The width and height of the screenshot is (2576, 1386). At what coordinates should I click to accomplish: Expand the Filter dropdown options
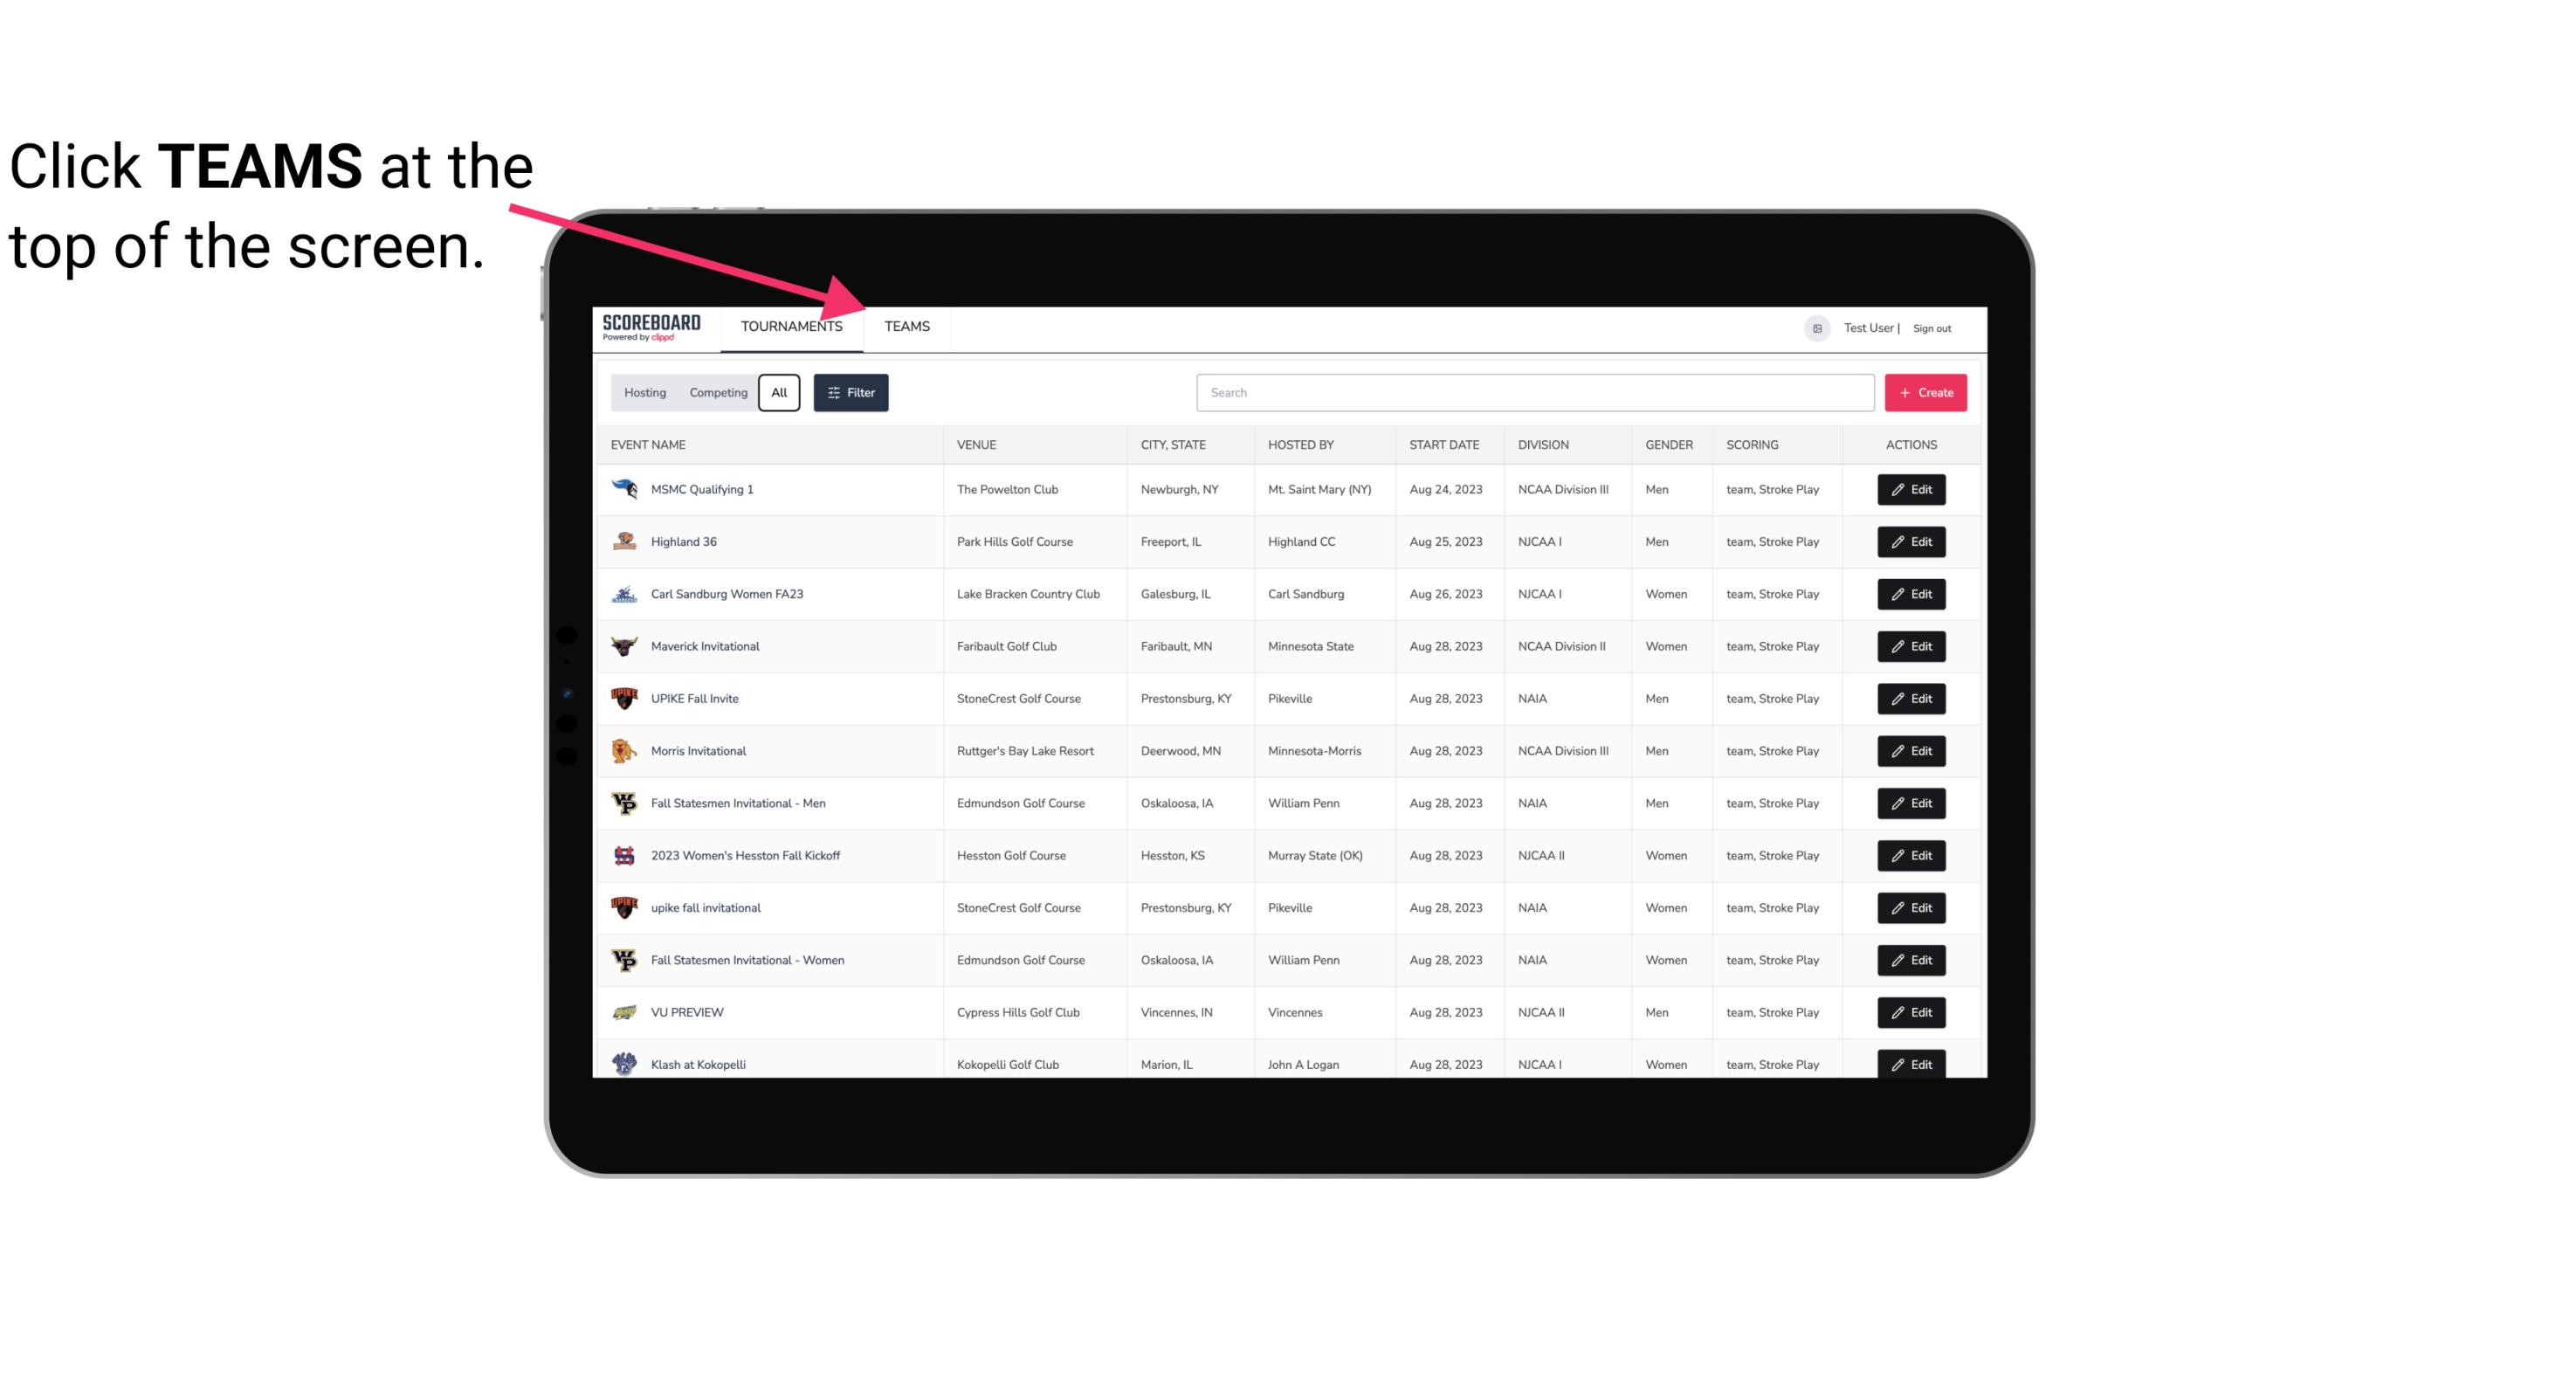(x=850, y=393)
